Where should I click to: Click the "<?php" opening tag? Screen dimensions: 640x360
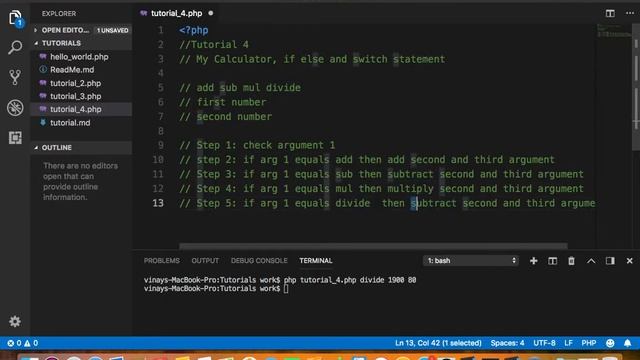point(193,31)
